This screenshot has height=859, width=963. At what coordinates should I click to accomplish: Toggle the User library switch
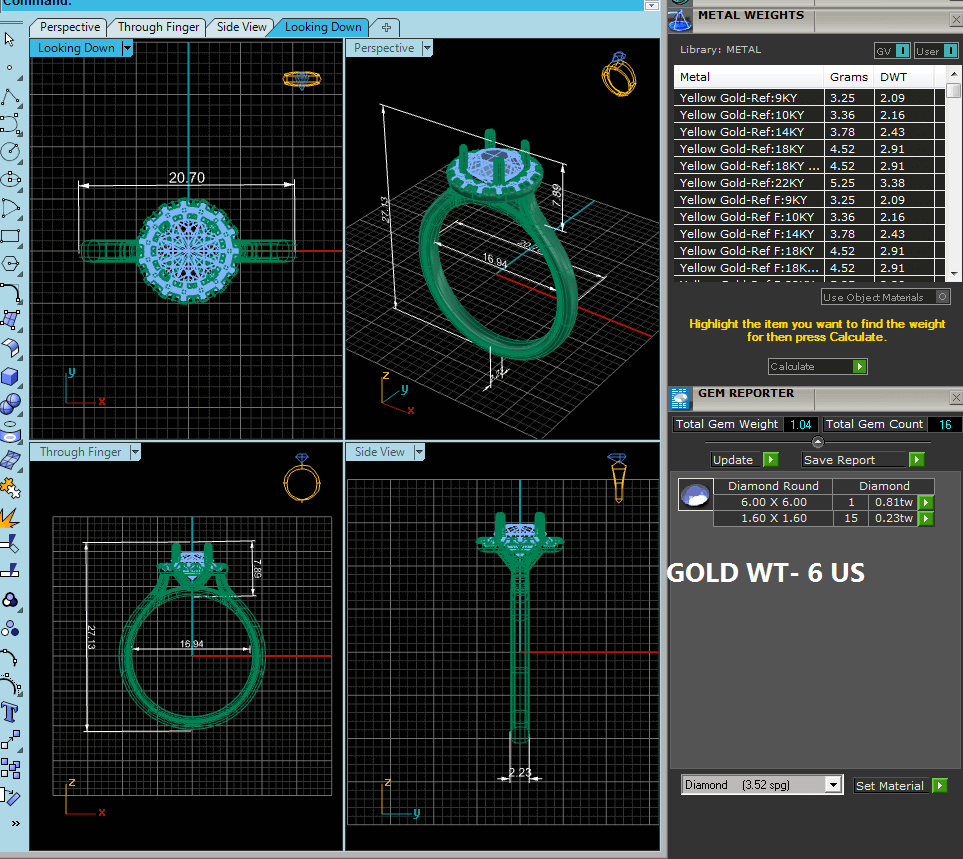pyautogui.click(x=934, y=50)
